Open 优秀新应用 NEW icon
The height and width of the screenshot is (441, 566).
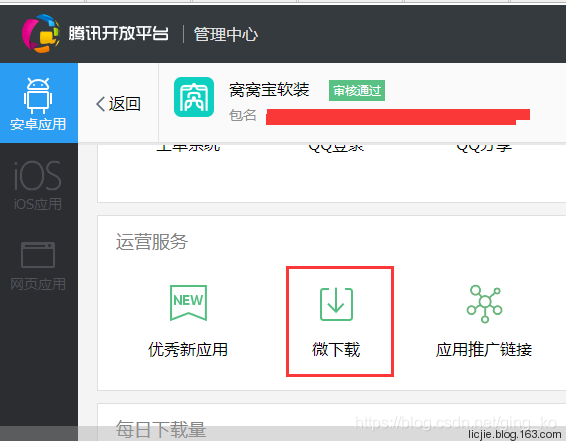(x=188, y=303)
